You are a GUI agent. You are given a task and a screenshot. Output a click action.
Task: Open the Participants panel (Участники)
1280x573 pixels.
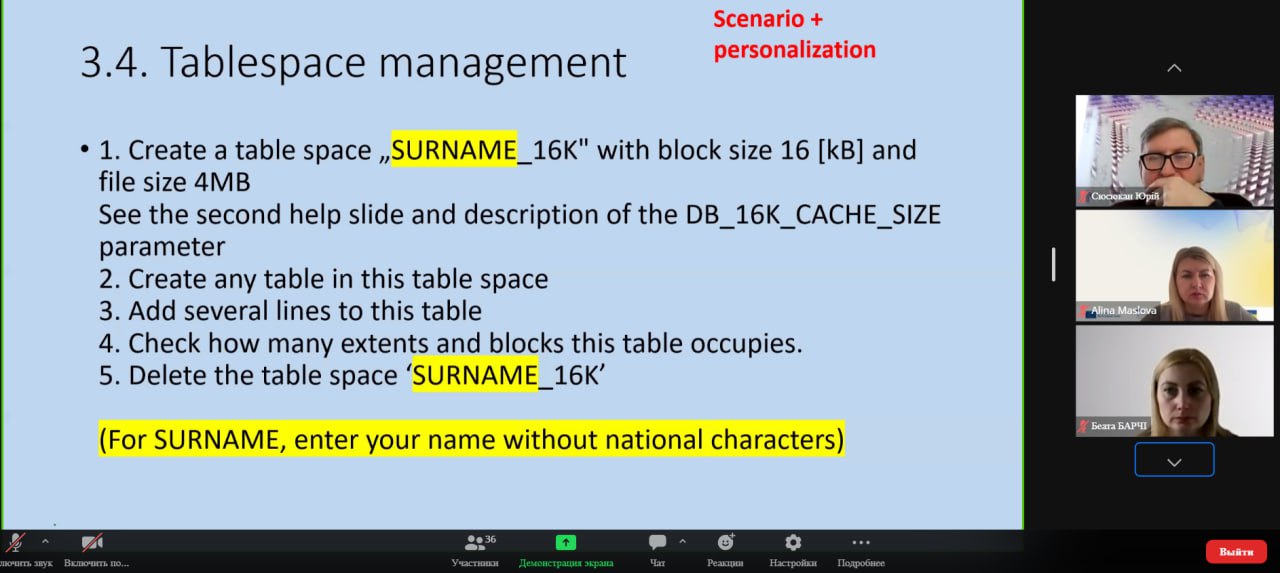point(474,543)
